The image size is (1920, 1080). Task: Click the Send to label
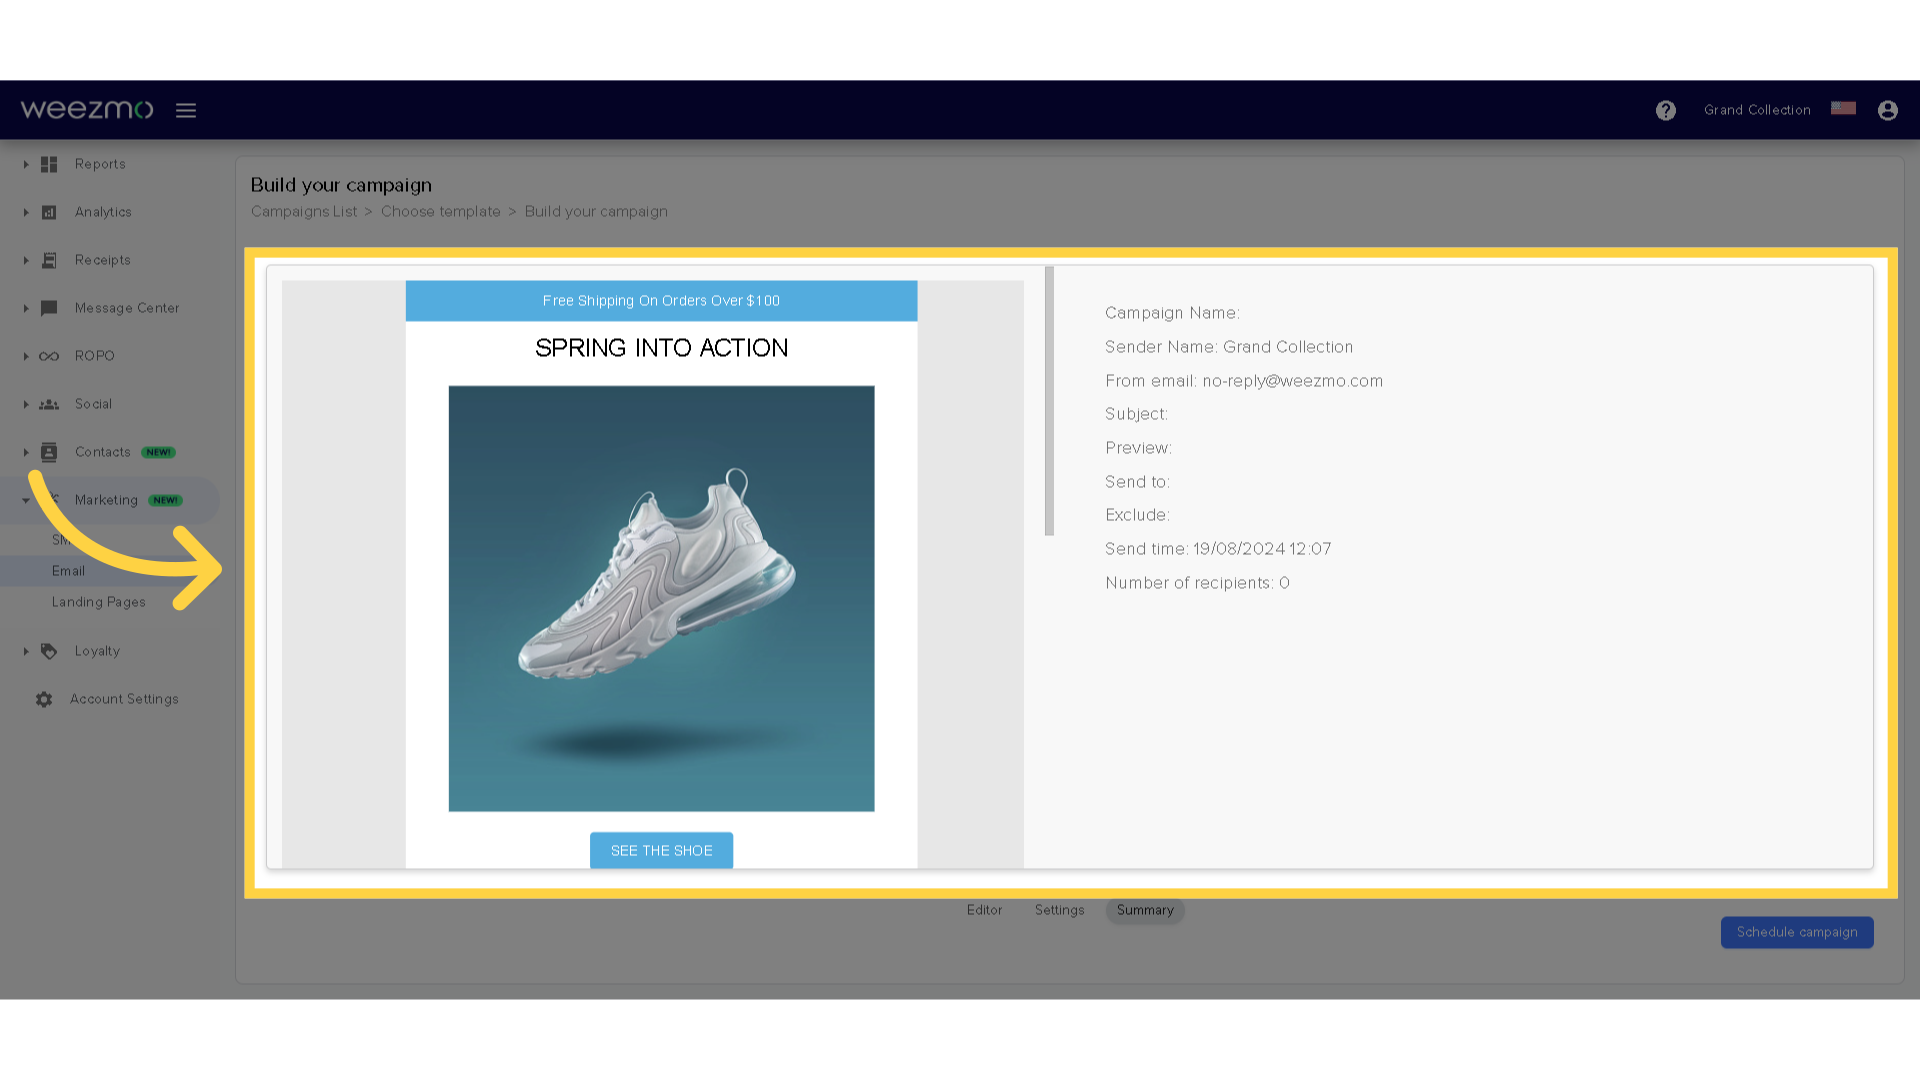pos(1137,482)
